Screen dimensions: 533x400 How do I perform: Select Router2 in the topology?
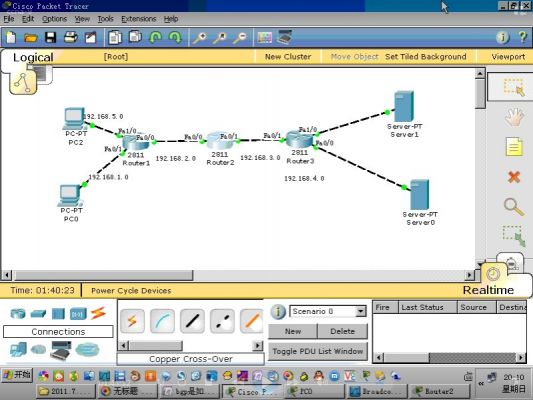click(x=220, y=141)
